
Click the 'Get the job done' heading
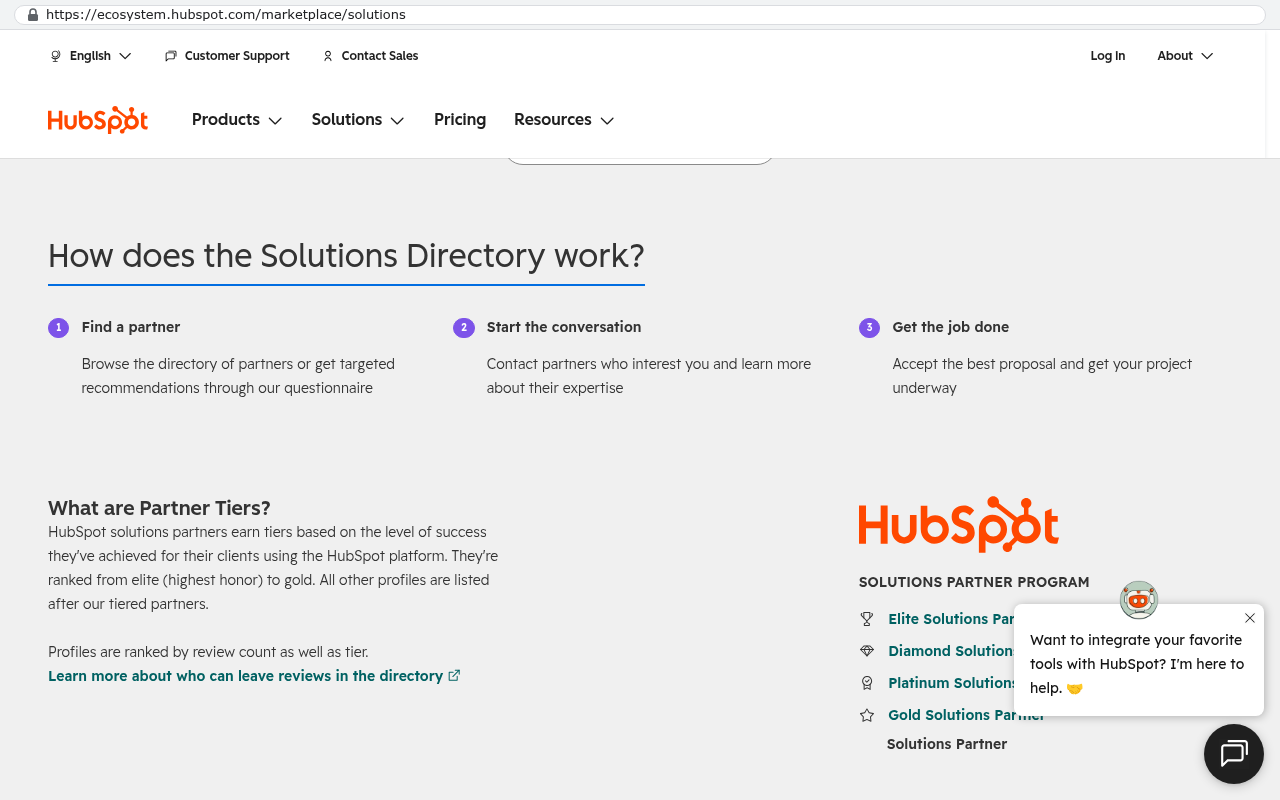(x=951, y=327)
